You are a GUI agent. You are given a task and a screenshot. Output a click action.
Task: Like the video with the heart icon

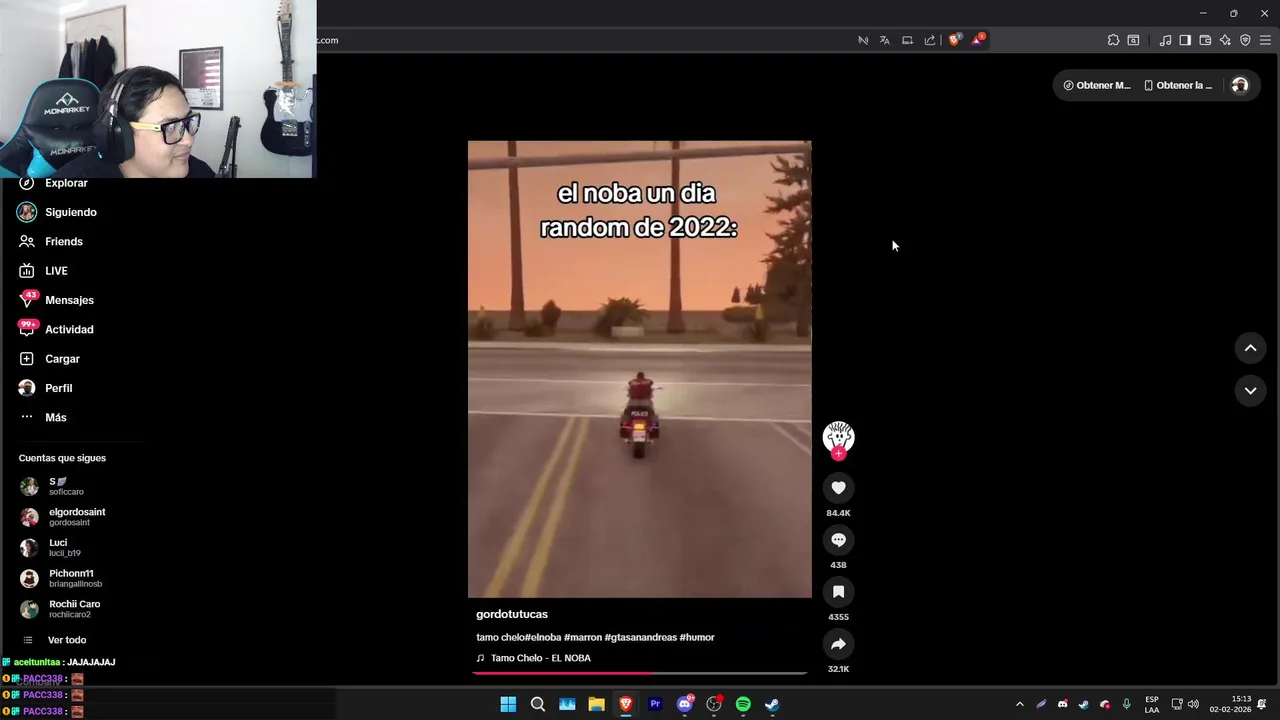click(838, 488)
